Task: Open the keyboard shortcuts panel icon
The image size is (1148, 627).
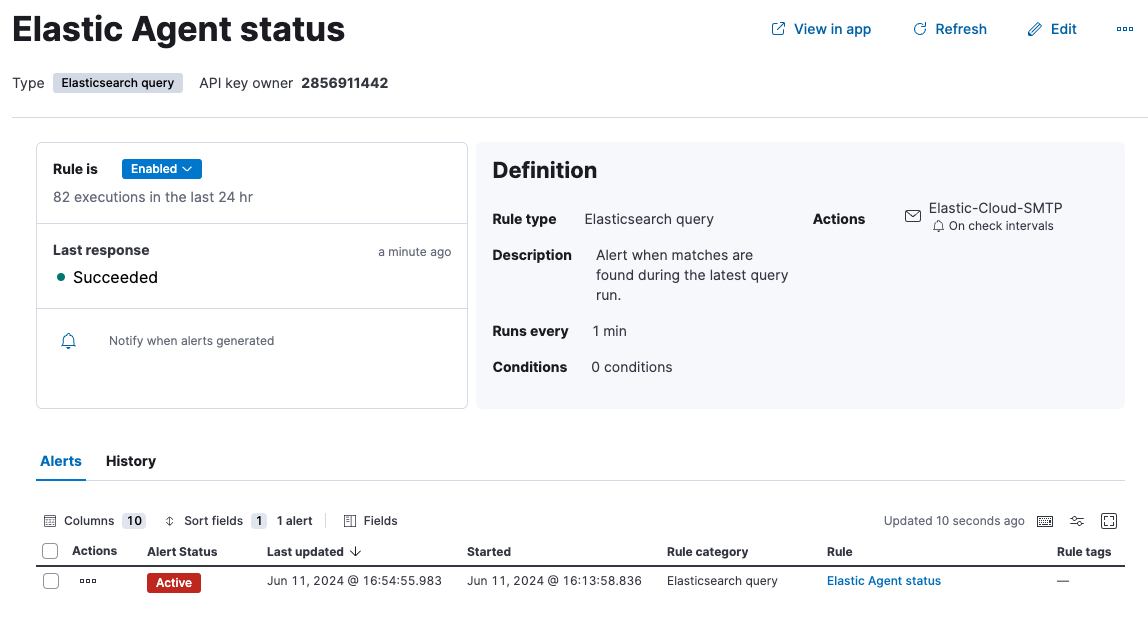Action: pos(1045,521)
